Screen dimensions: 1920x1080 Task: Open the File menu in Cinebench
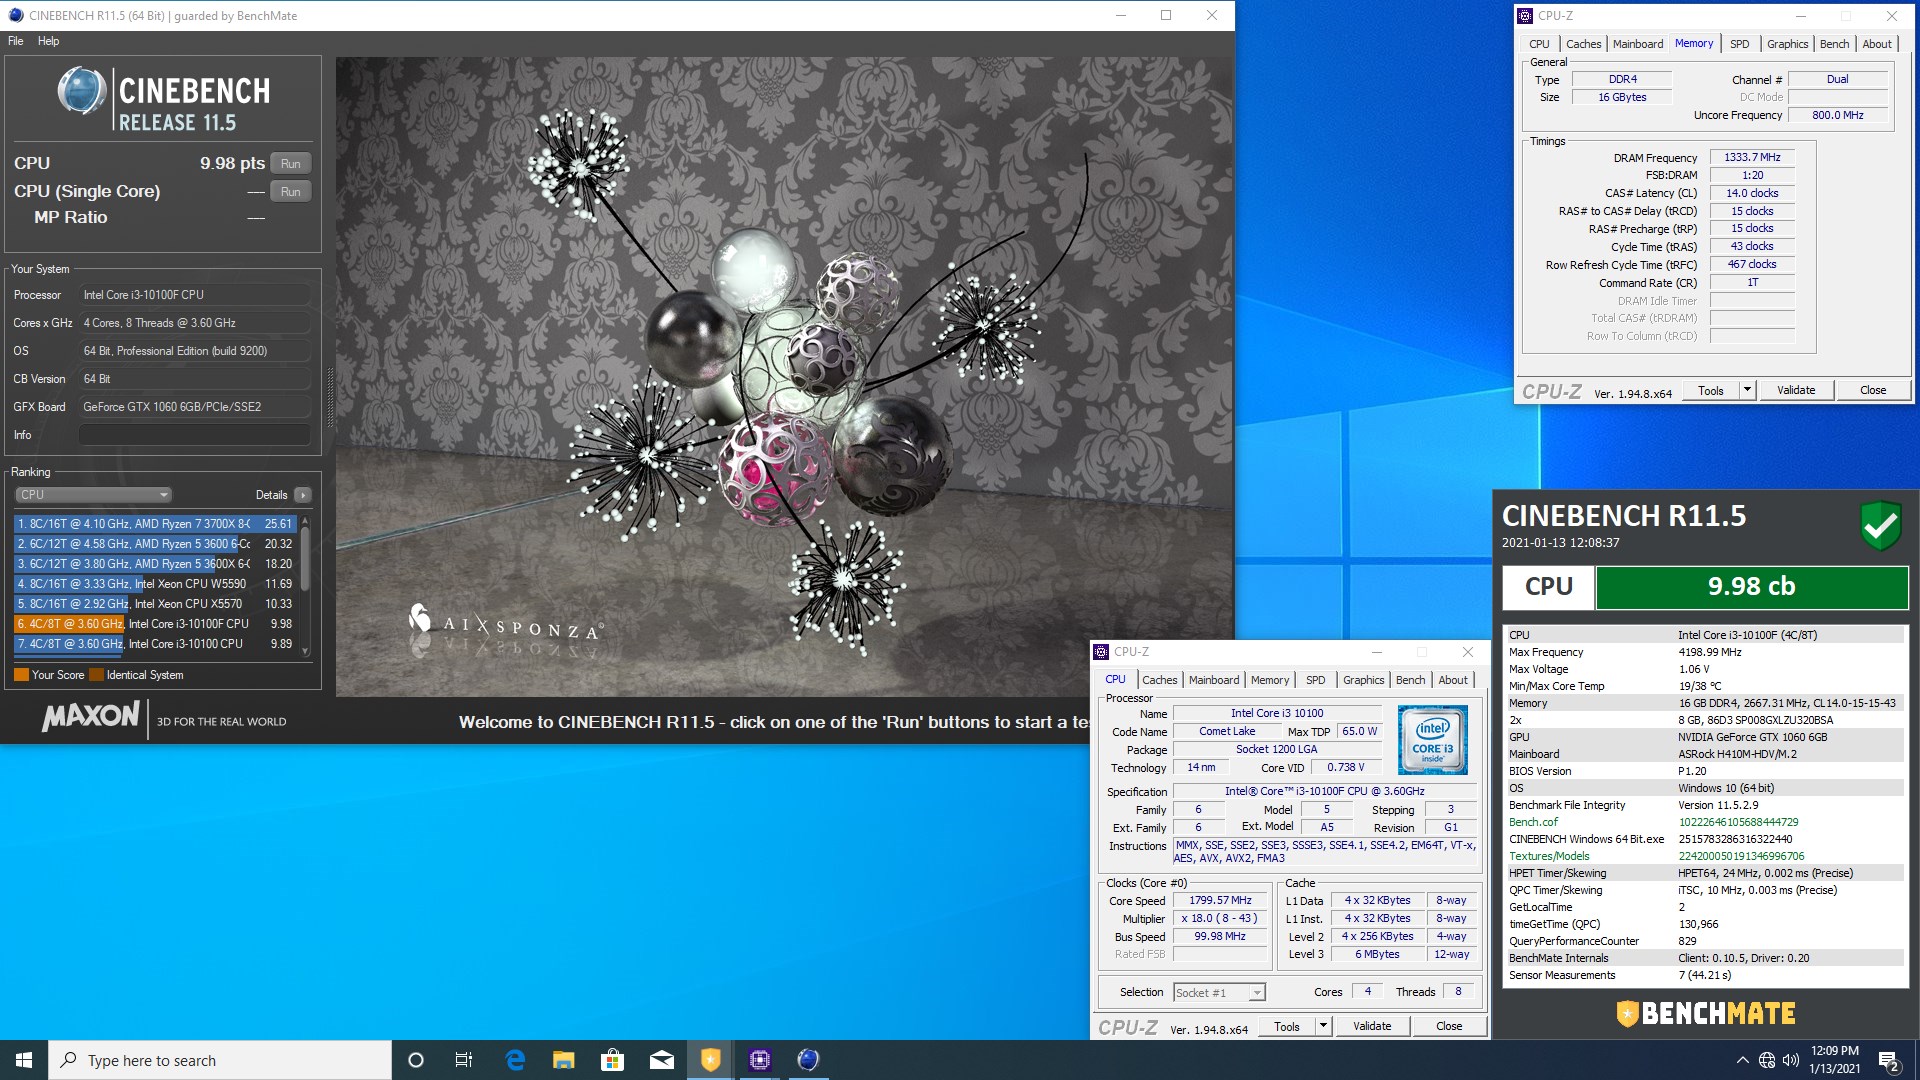tap(16, 41)
